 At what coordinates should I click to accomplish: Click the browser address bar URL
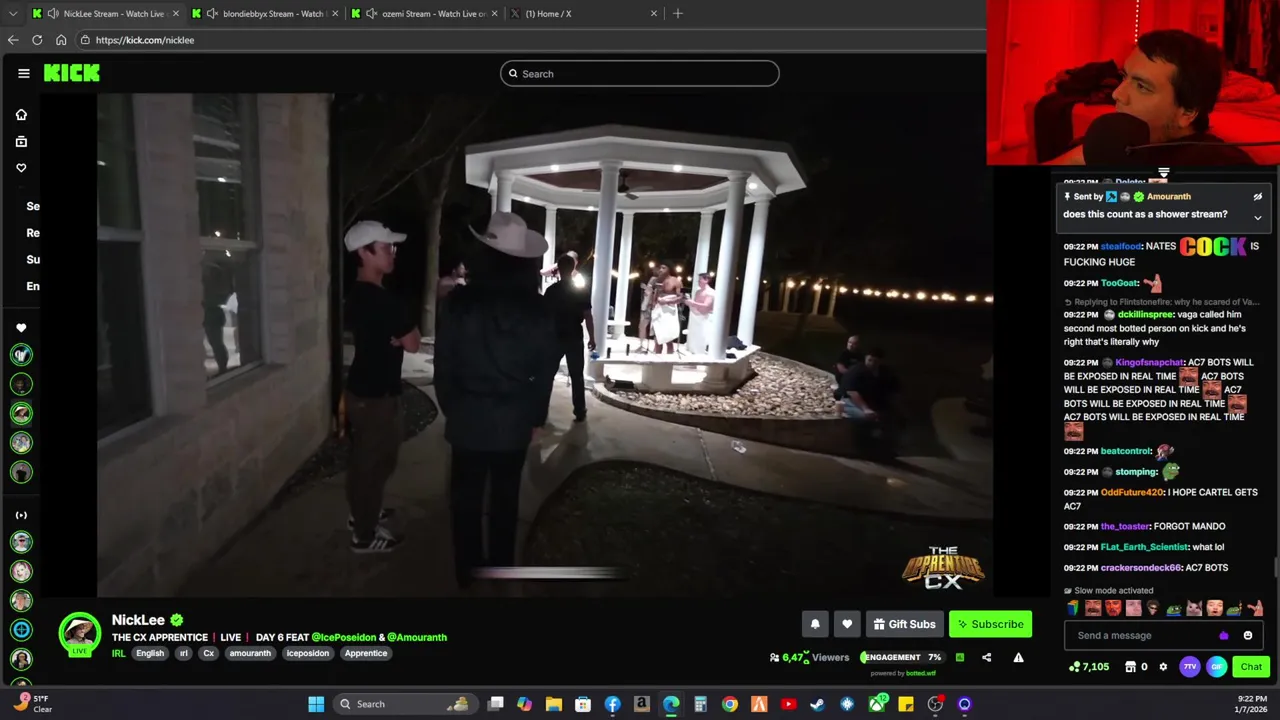(x=145, y=40)
